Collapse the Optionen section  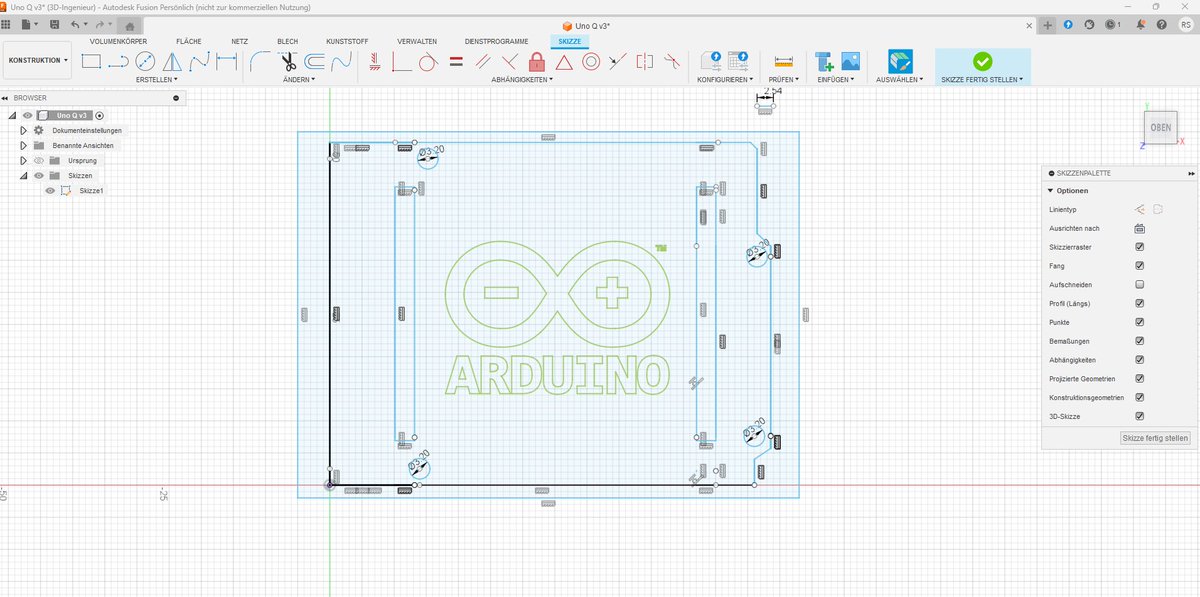(x=1051, y=190)
